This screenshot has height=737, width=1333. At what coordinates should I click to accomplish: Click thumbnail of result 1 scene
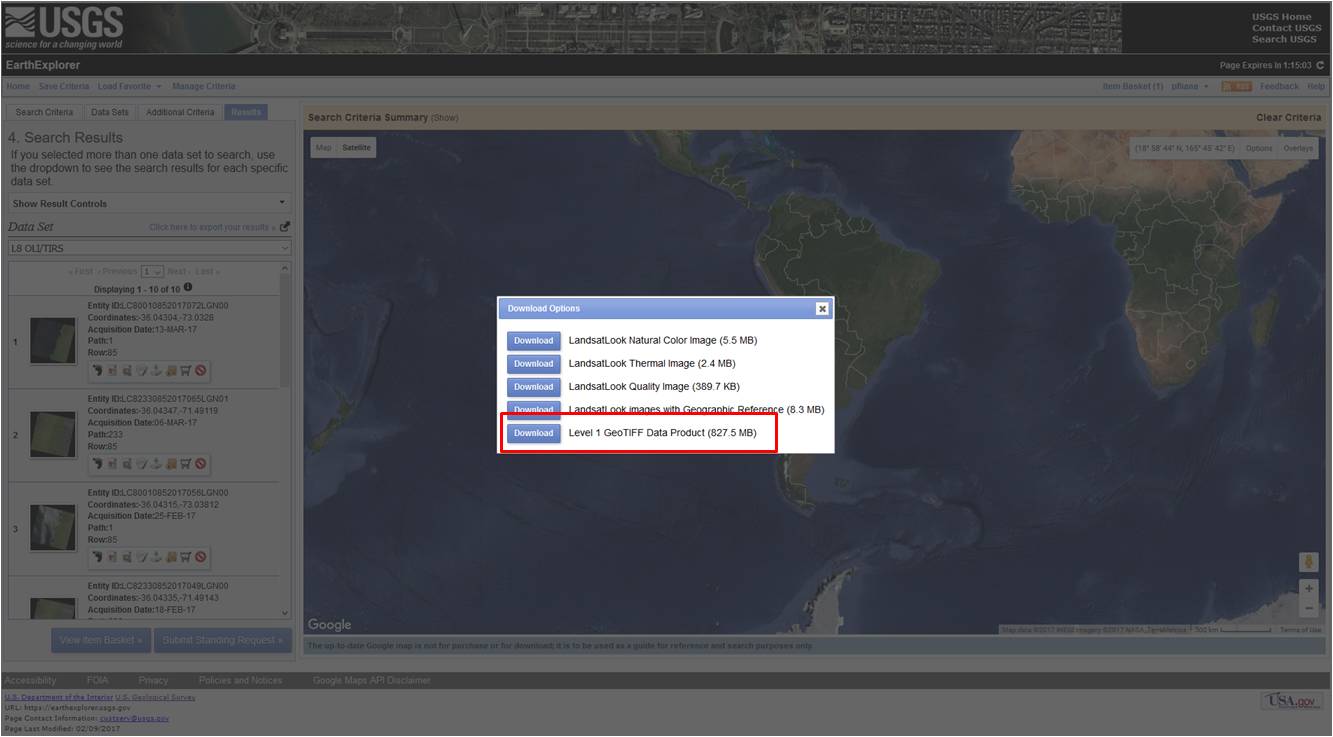tap(53, 340)
